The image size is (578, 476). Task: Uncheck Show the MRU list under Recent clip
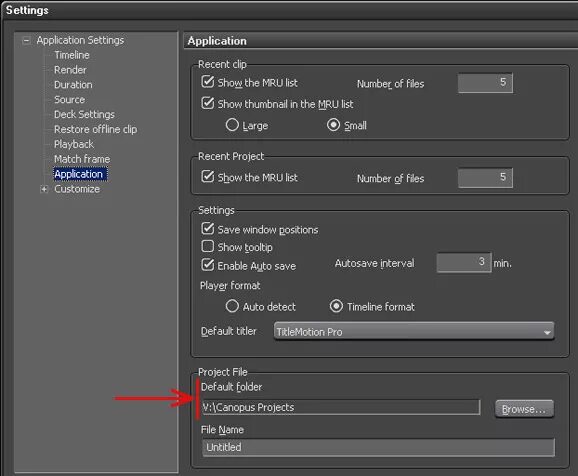pos(208,81)
